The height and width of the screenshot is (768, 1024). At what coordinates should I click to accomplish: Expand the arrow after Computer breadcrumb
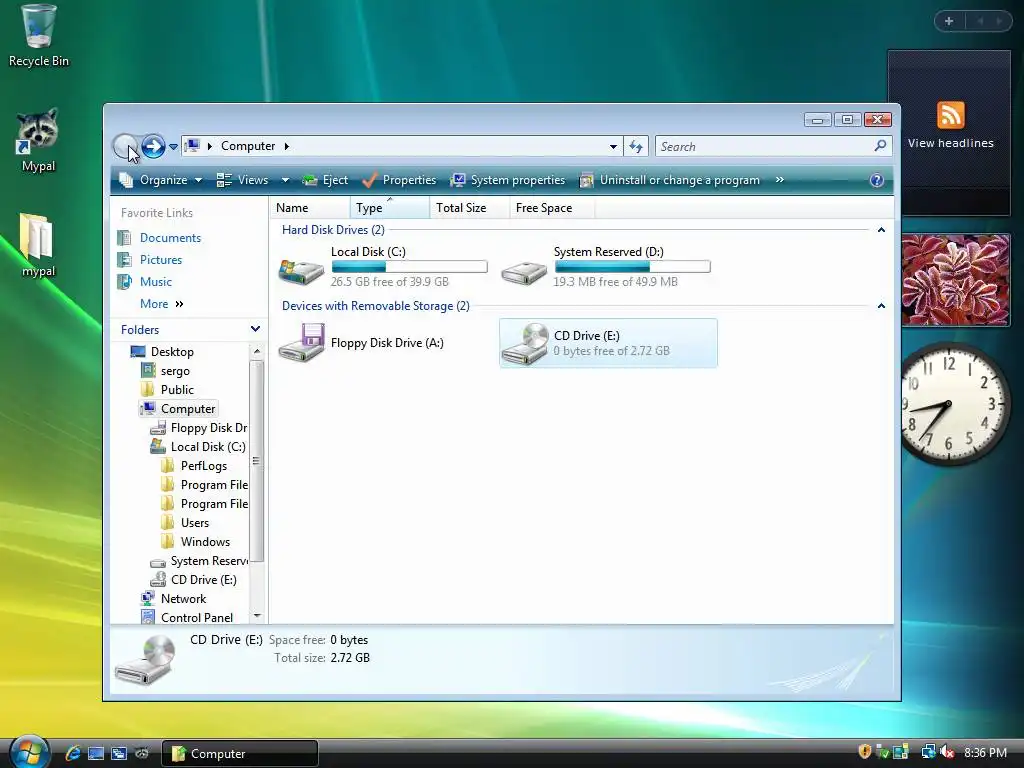286,146
